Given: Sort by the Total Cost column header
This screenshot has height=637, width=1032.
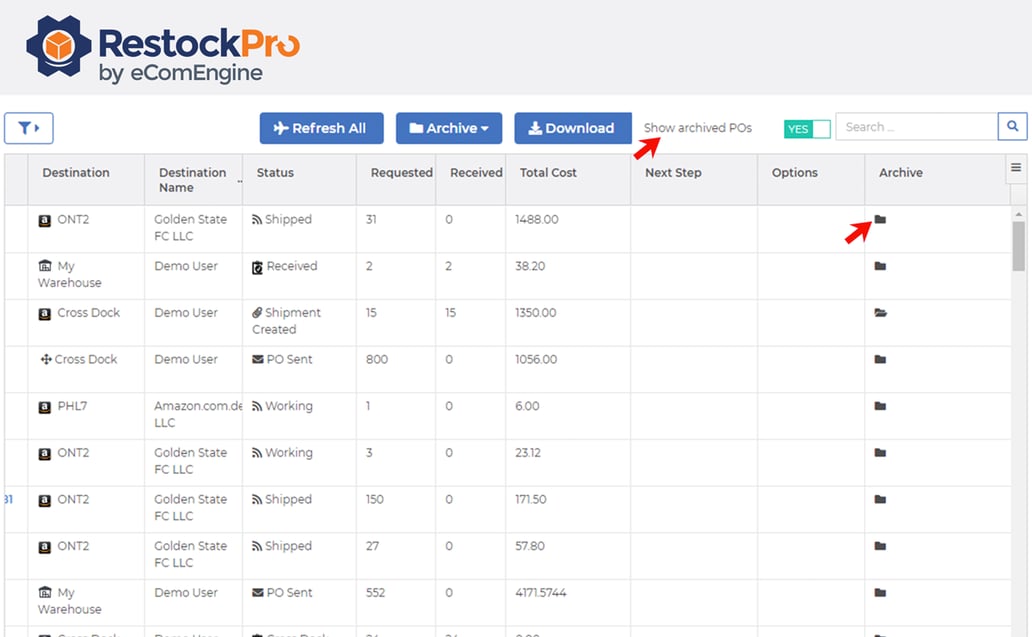Looking at the screenshot, I should [x=548, y=172].
